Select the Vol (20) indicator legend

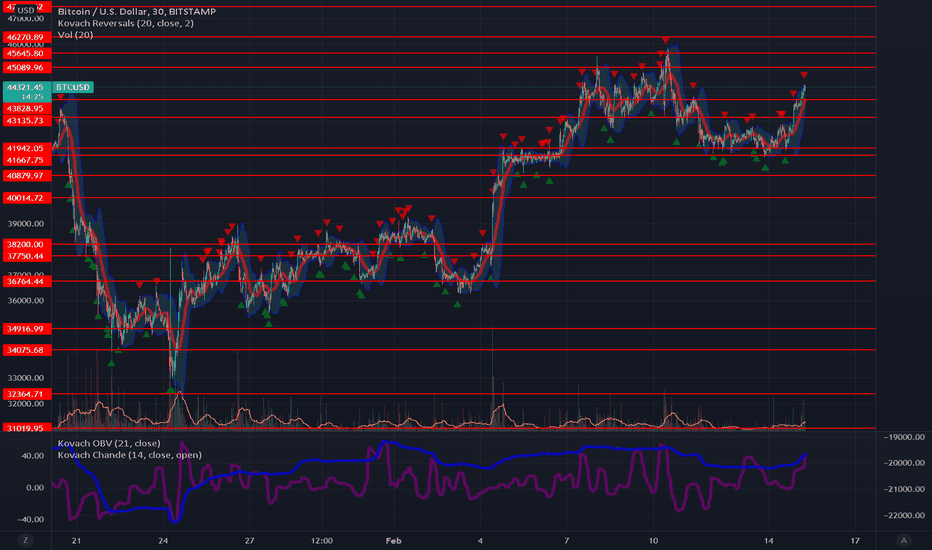click(x=75, y=35)
